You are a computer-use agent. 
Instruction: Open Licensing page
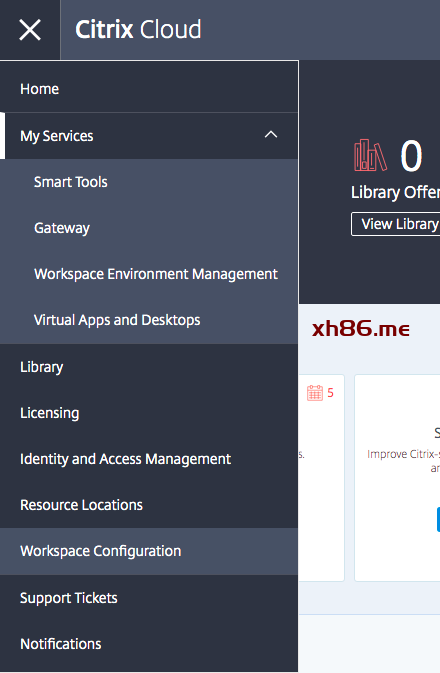[149, 413]
